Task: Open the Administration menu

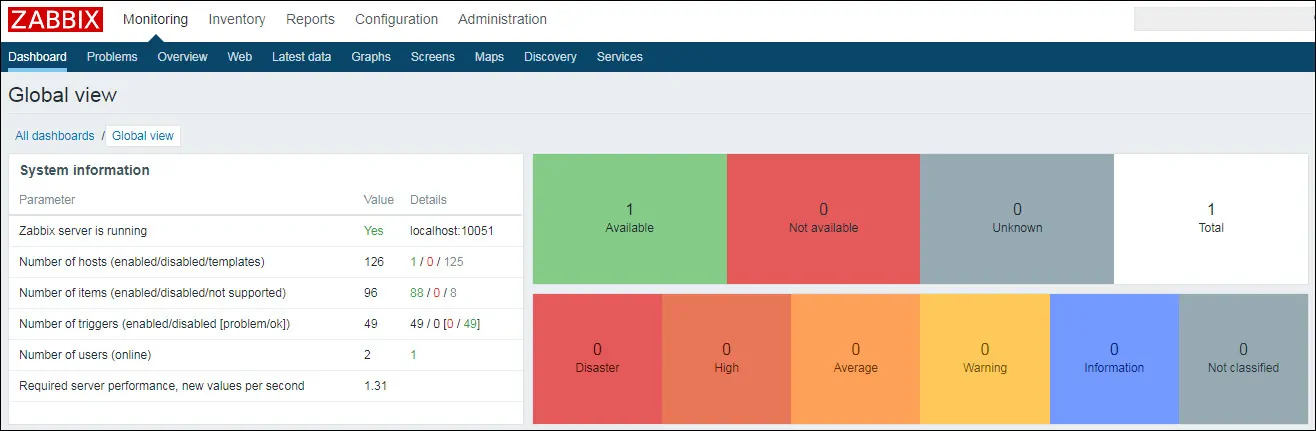Action: 502,19
